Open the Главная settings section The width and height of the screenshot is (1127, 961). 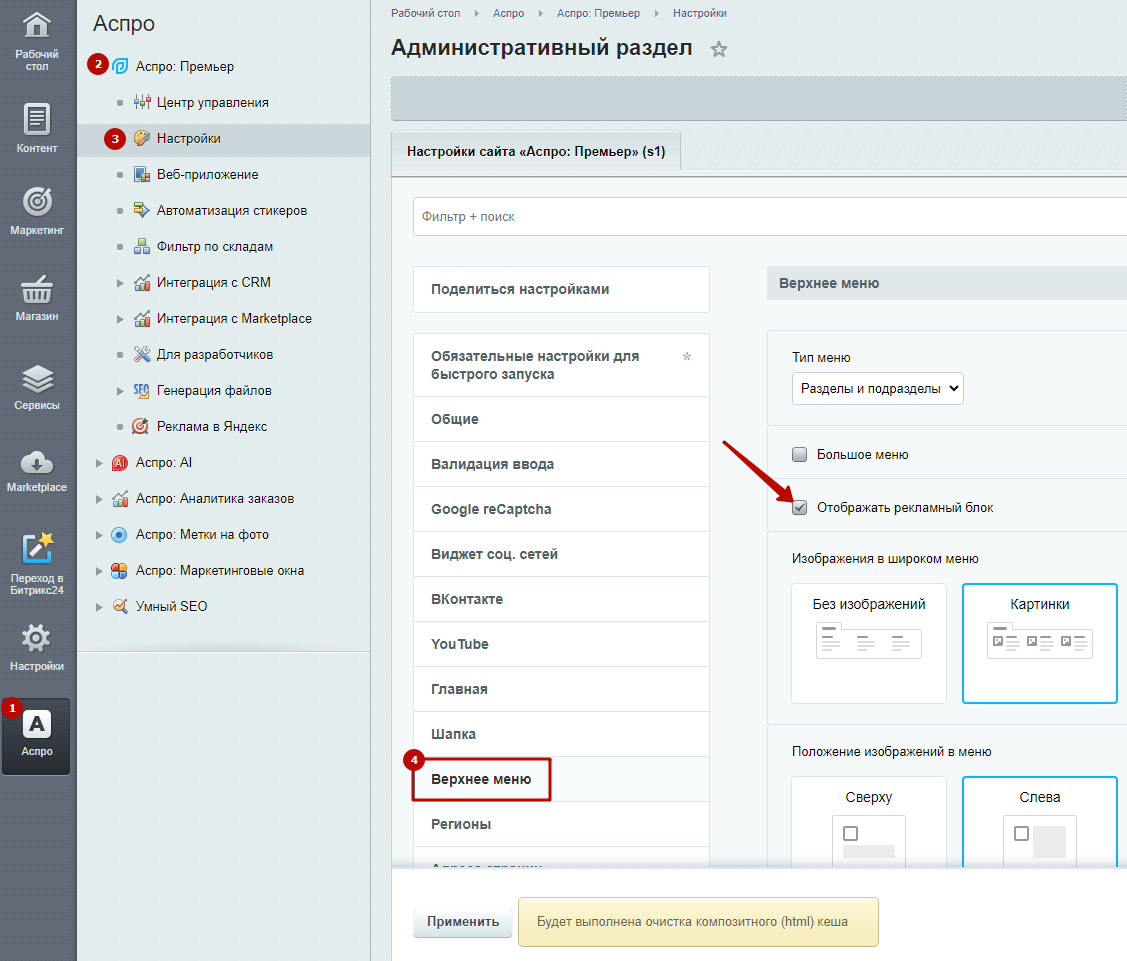coord(561,689)
